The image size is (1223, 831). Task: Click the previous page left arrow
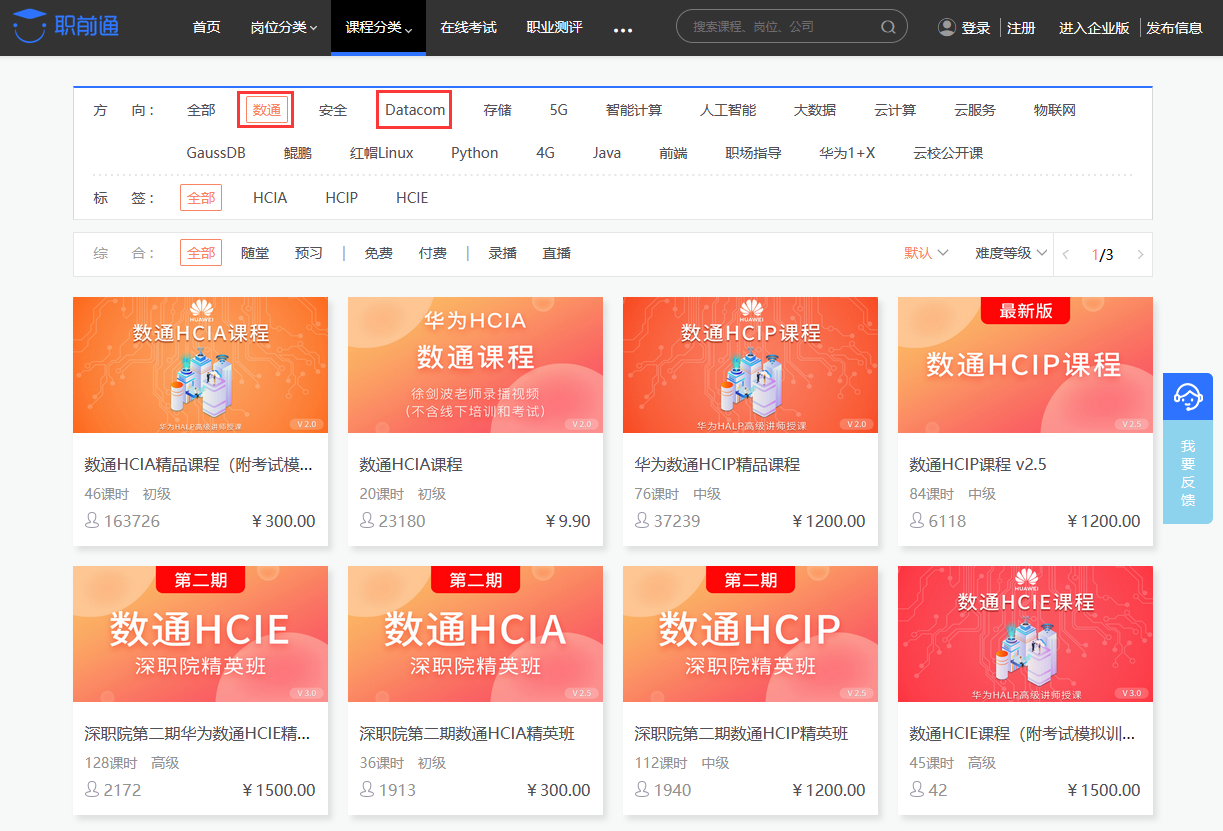point(1066,254)
